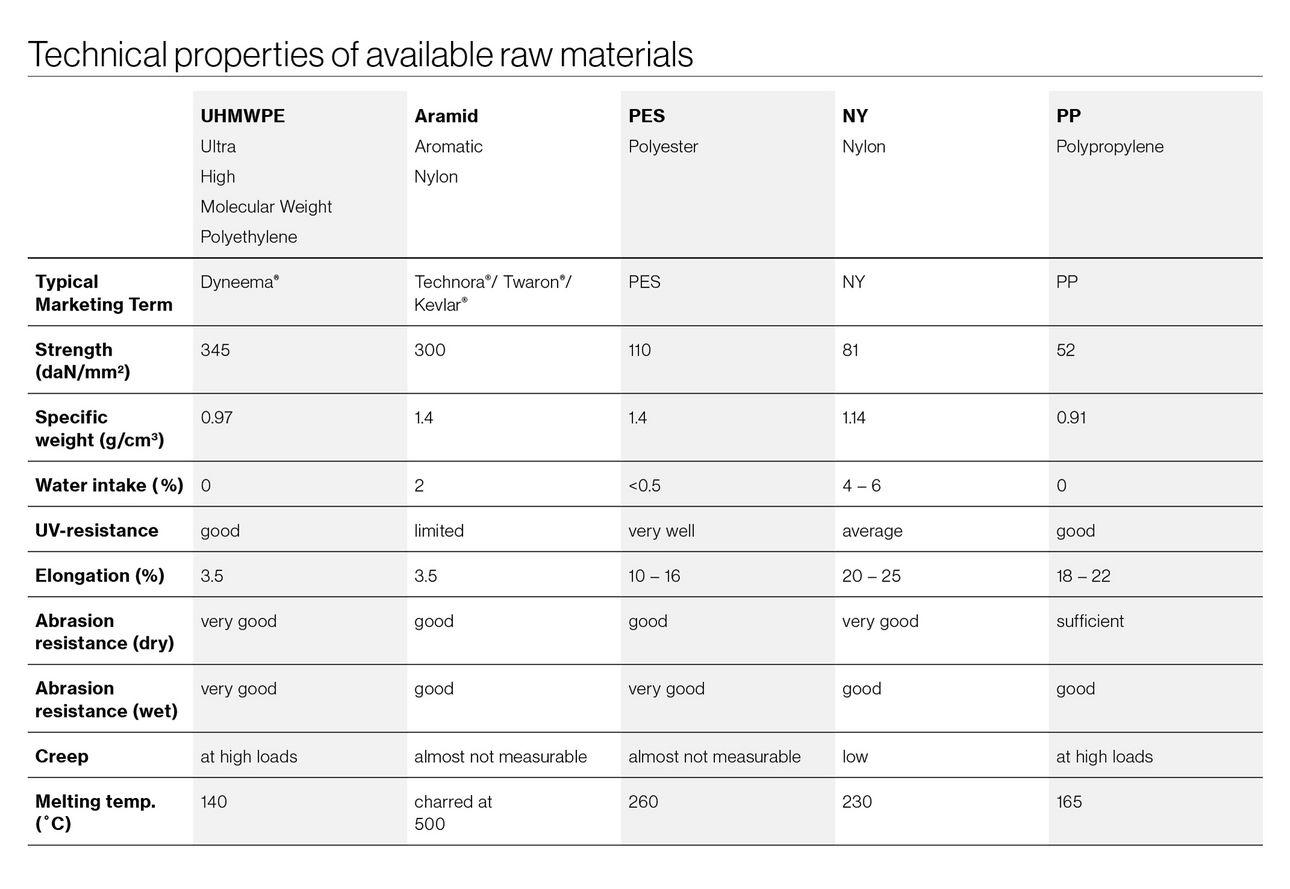
Task: Select the UV-resistance row label
Action: click(x=97, y=531)
